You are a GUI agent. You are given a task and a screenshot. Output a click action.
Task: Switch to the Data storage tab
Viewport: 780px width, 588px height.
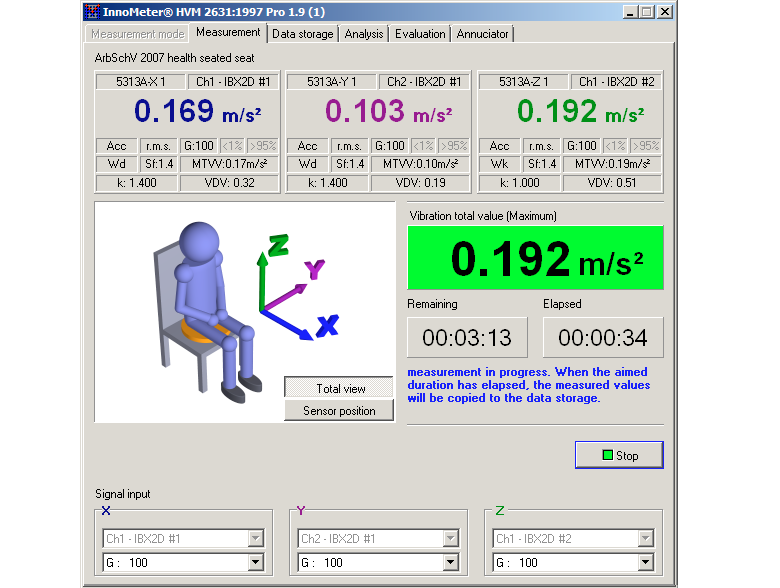click(x=302, y=34)
